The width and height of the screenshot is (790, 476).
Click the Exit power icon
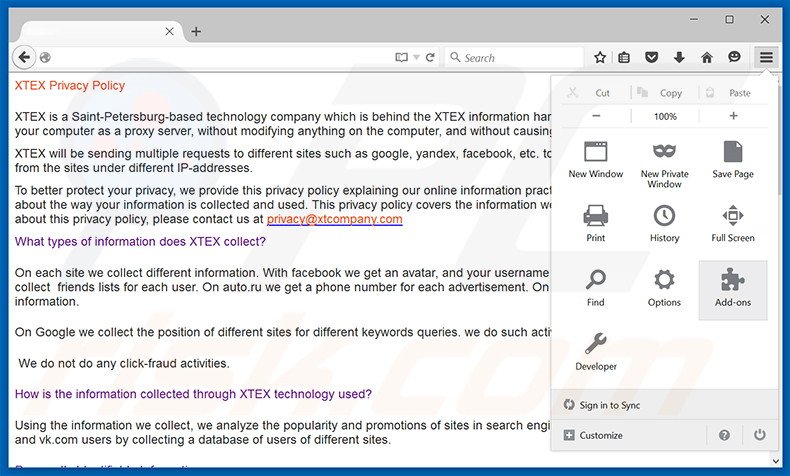(759, 435)
